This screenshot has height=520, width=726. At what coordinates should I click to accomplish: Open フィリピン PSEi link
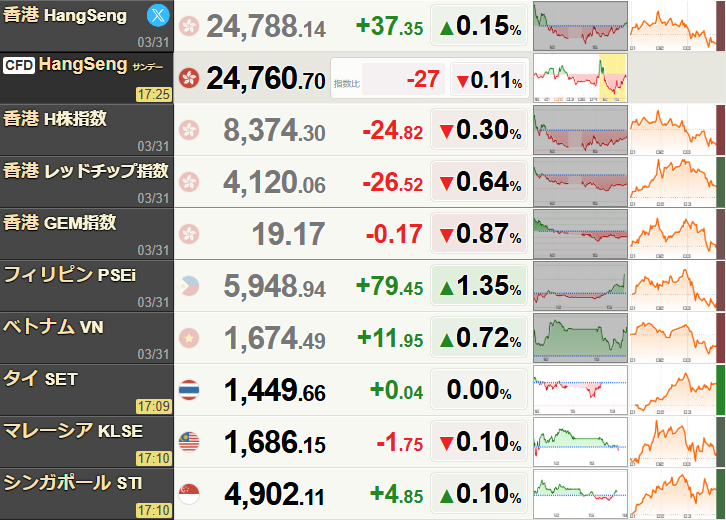pos(70,275)
